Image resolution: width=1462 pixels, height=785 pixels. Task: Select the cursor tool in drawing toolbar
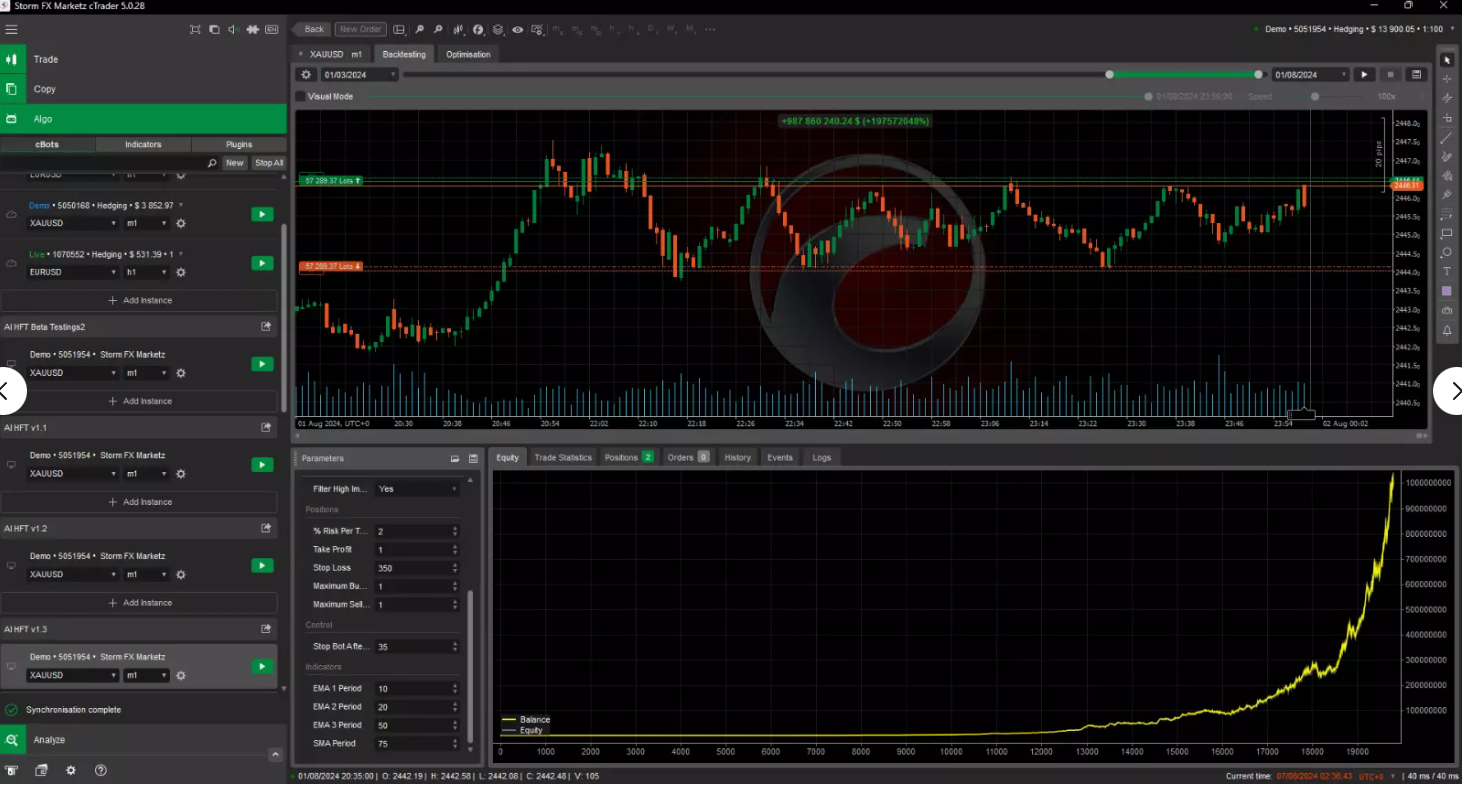1446,60
